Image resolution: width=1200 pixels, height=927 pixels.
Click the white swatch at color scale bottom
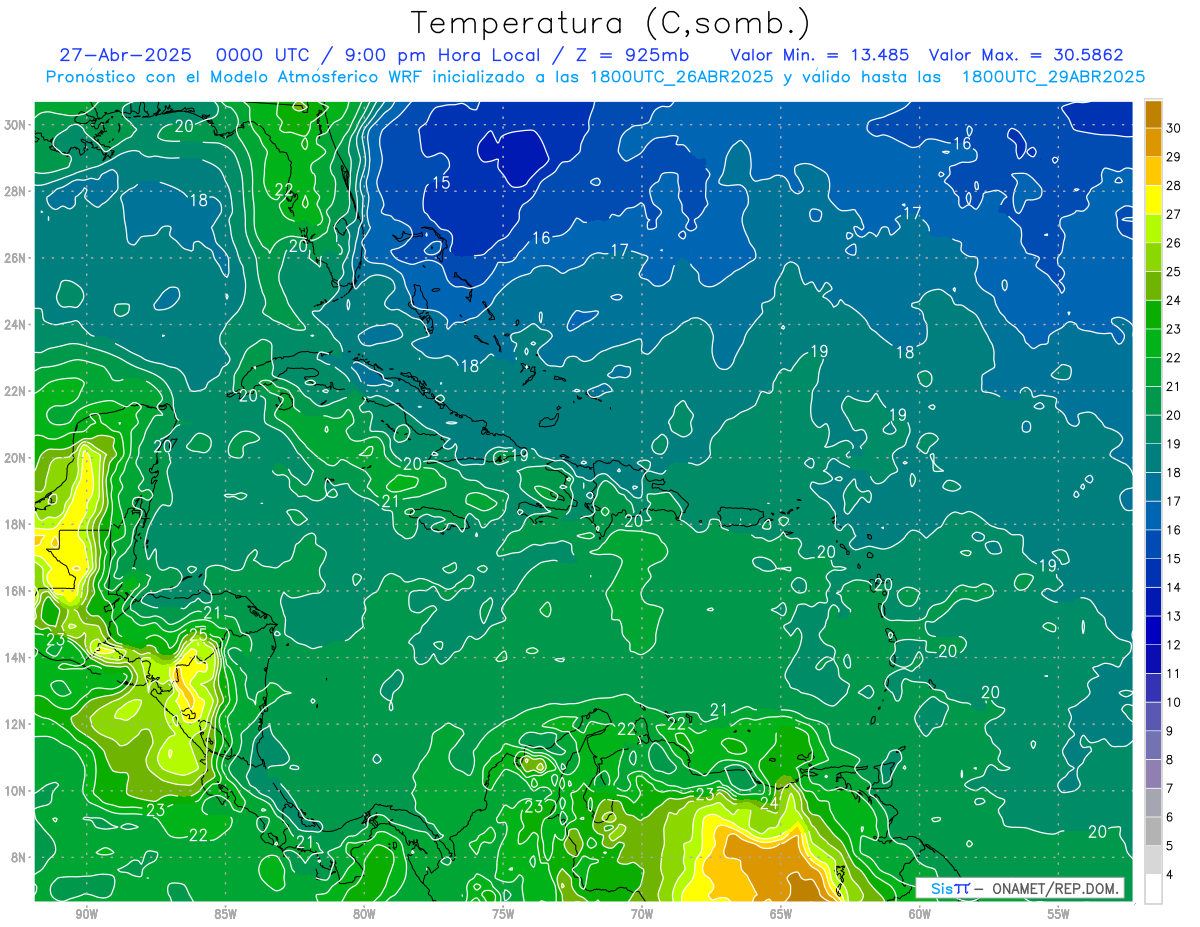coord(1153,889)
